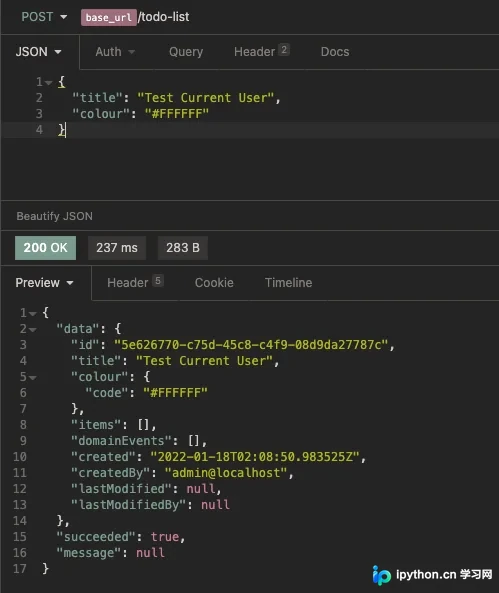Collapse the "data" object fold arrow
The image size is (499, 593).
(33, 330)
